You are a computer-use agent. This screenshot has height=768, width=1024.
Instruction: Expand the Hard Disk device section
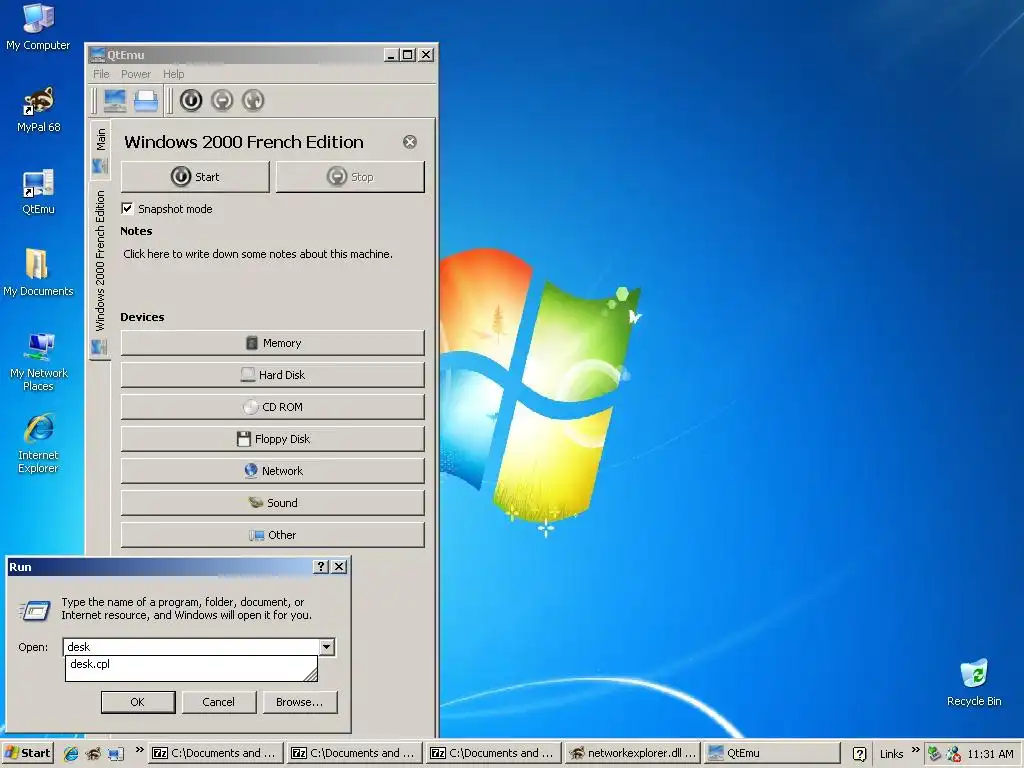click(x=272, y=375)
